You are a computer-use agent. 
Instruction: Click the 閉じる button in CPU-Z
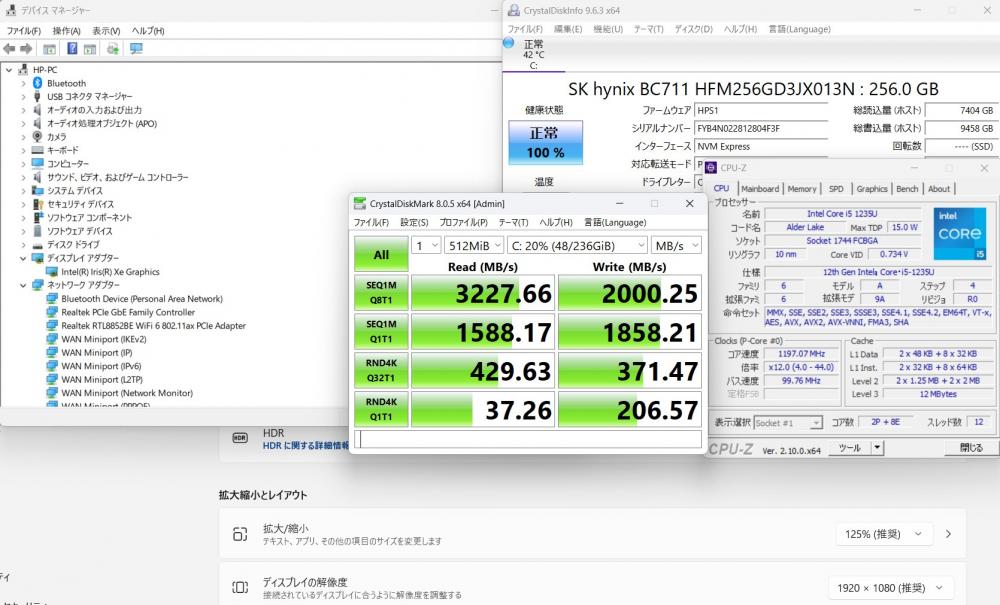tap(970, 448)
